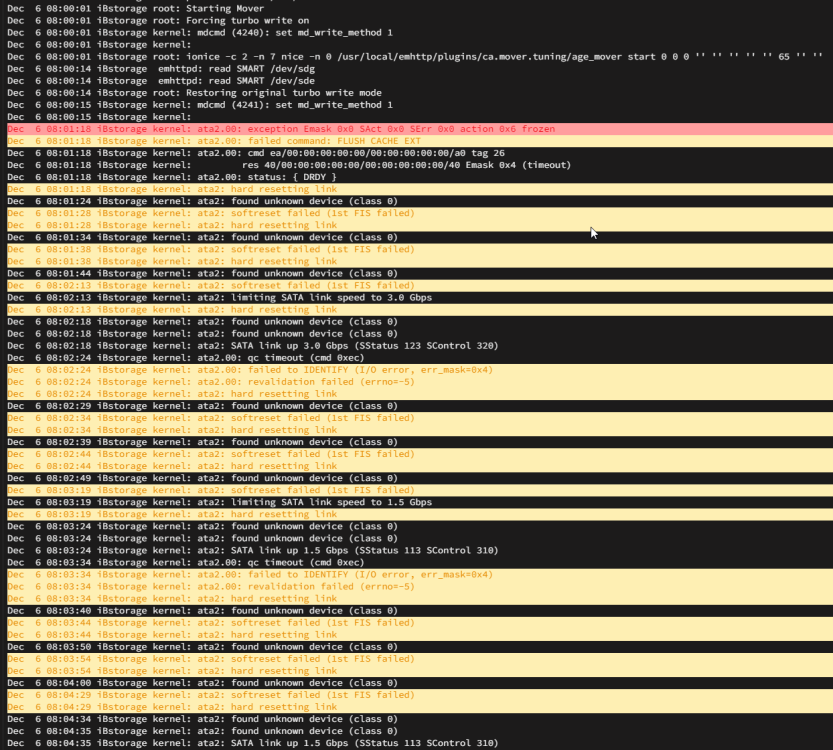This screenshot has width=833, height=750.
Task: Select the "read SMART /dev/sde" entry
Action: (420, 81)
